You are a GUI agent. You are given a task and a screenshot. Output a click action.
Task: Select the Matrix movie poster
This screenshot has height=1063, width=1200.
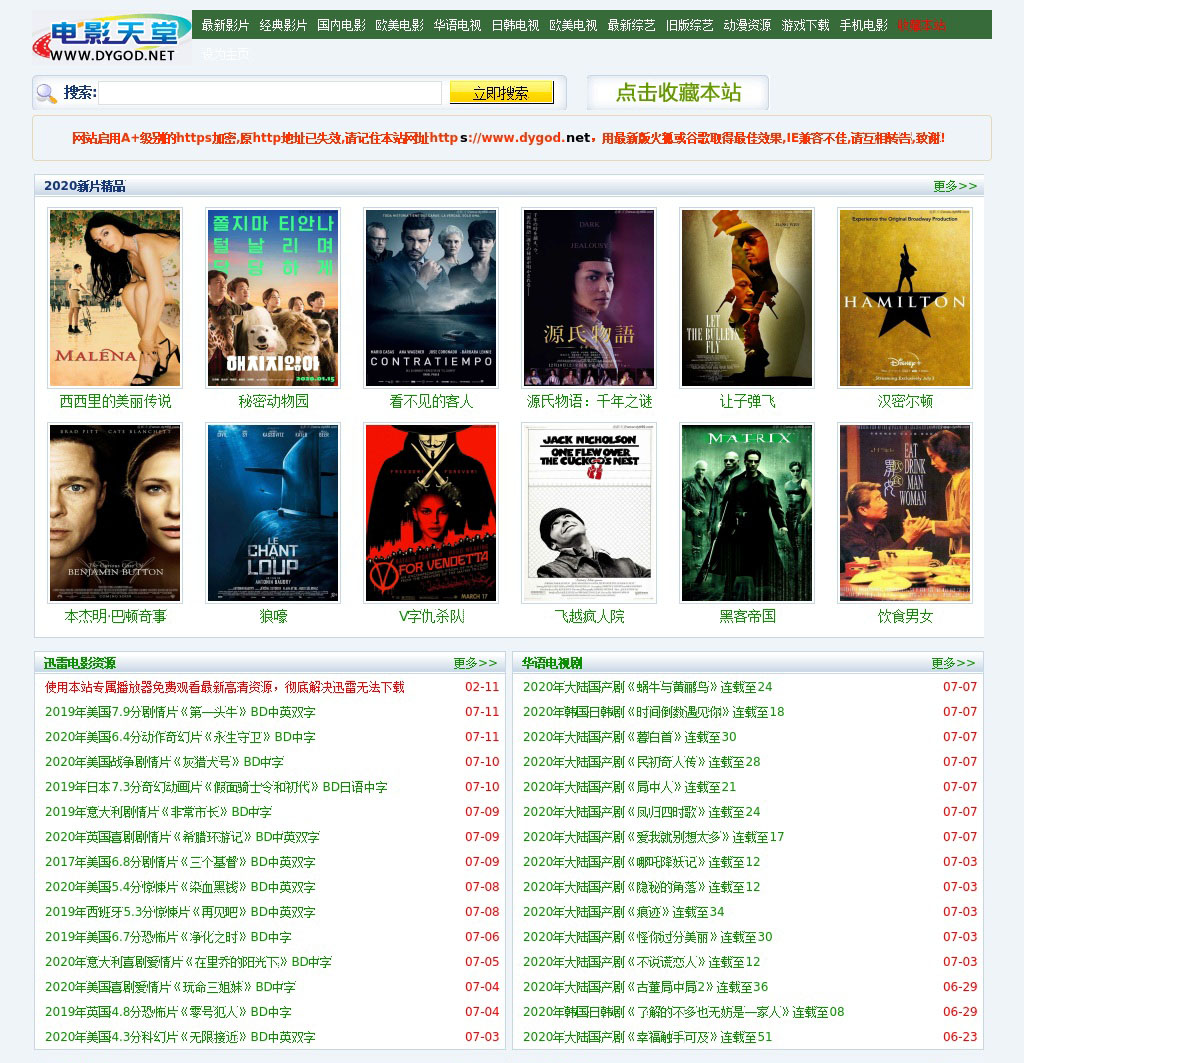click(747, 513)
